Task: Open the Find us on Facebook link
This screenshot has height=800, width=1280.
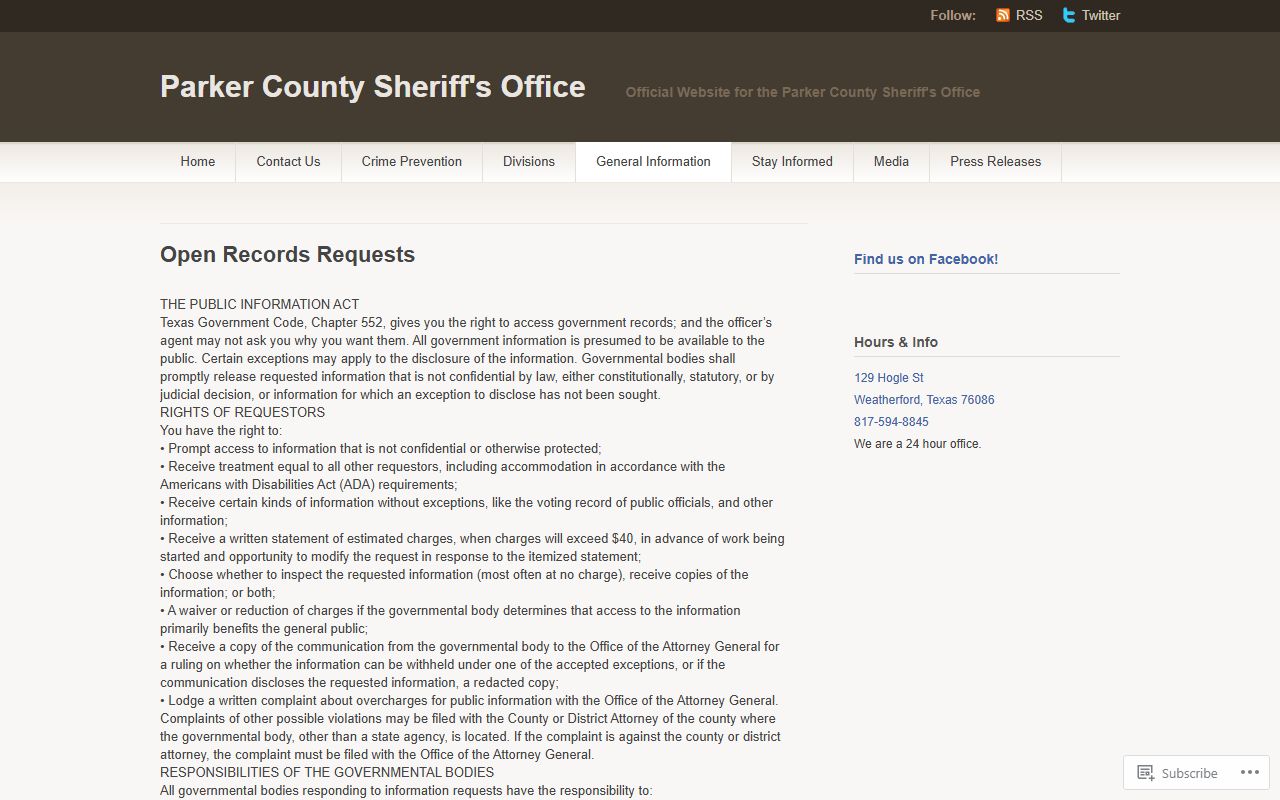Action: tap(926, 259)
